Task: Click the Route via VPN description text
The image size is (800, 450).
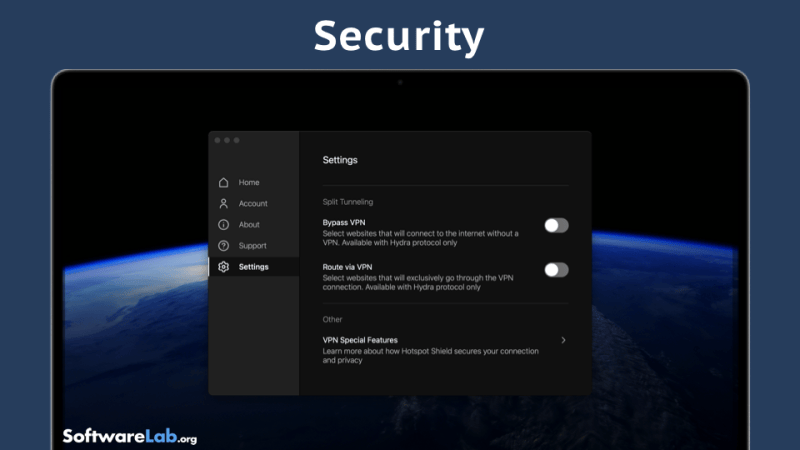Action: pos(418,283)
